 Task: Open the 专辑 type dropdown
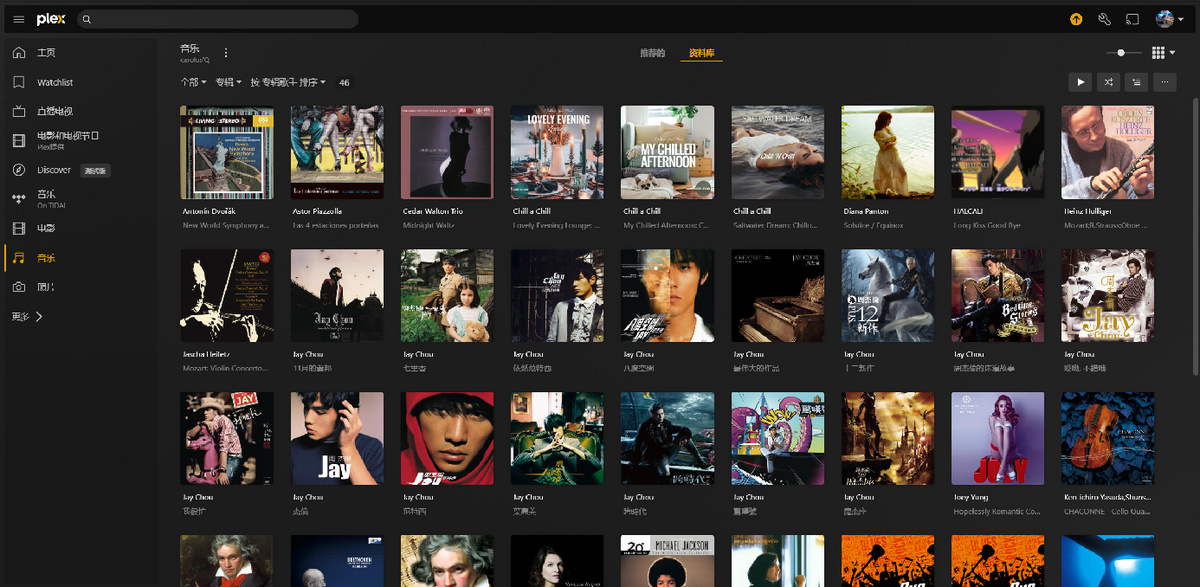(228, 82)
